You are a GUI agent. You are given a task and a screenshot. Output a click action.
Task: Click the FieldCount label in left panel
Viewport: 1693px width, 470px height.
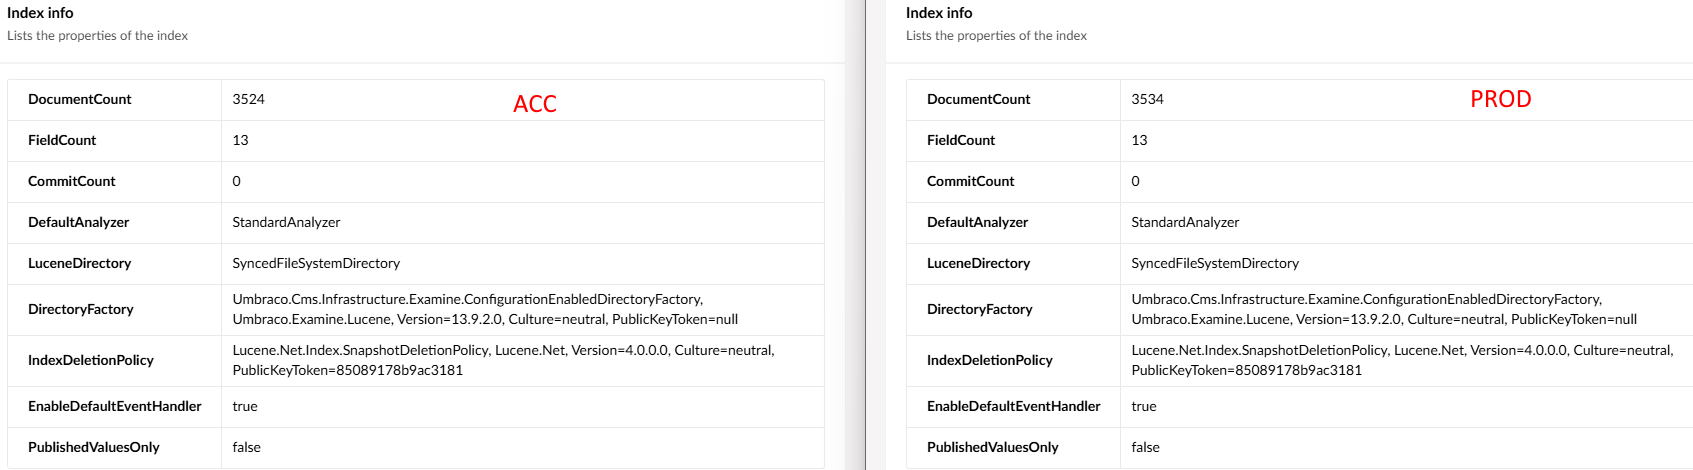[x=62, y=140]
